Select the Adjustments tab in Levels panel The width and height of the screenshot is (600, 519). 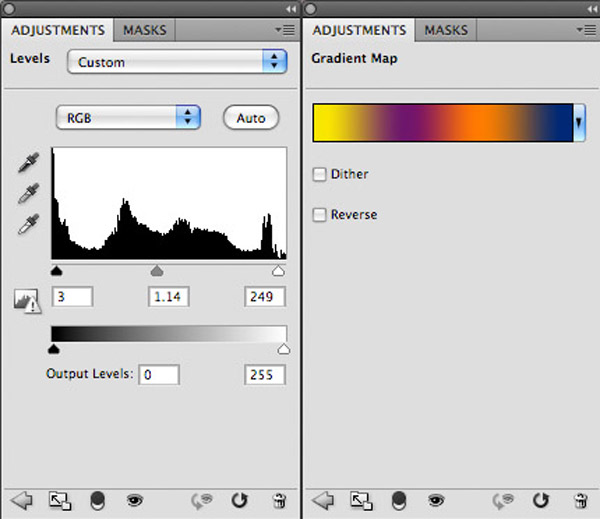(58, 30)
